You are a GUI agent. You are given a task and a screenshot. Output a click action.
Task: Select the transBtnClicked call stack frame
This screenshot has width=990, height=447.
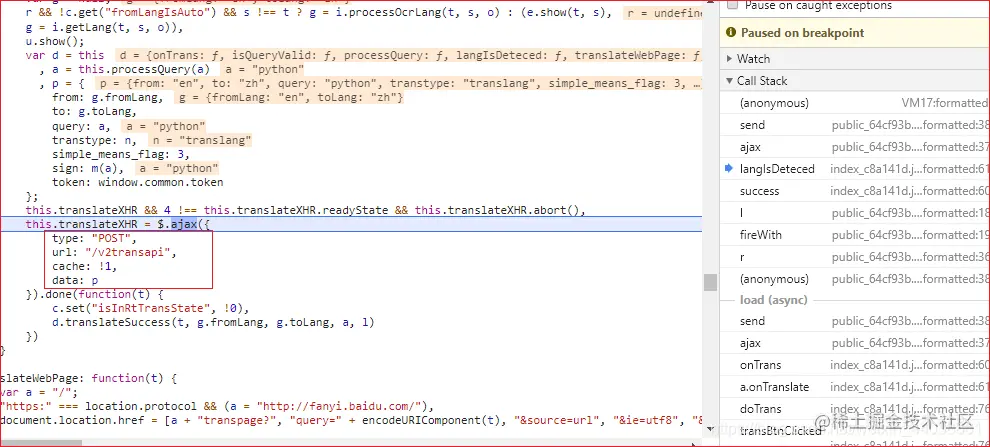click(780, 431)
